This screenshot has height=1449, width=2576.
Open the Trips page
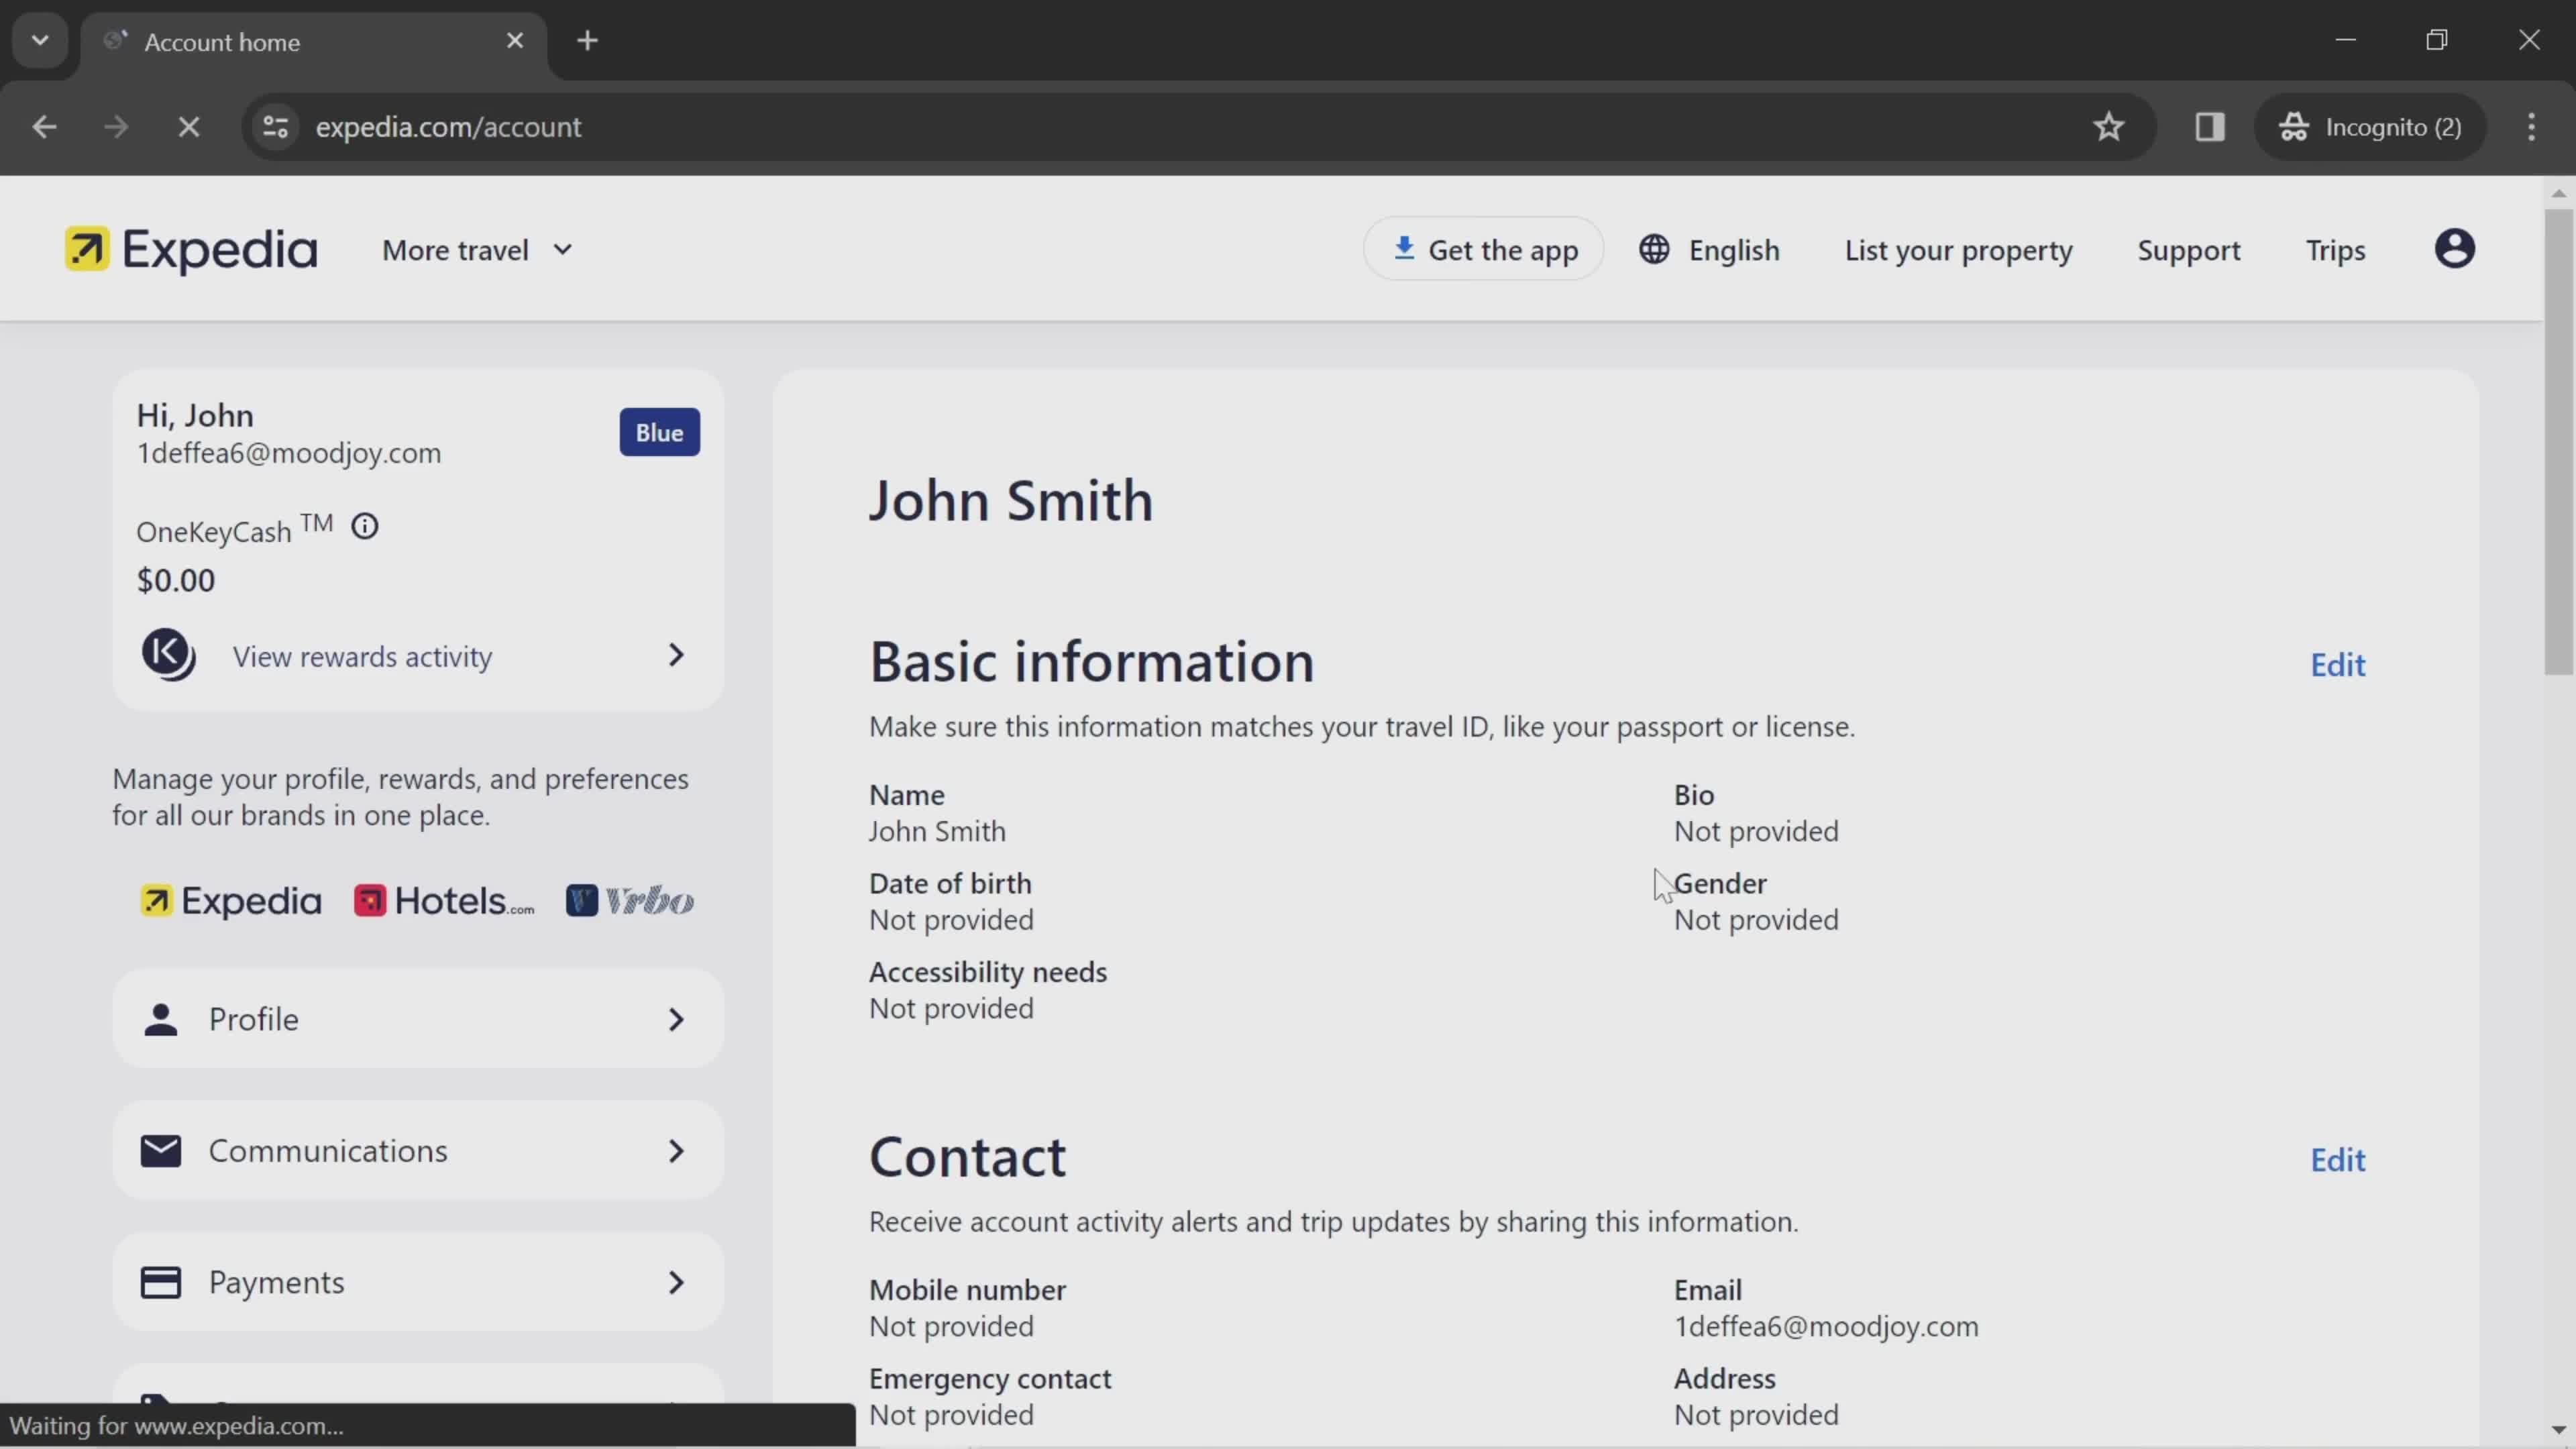point(2335,250)
